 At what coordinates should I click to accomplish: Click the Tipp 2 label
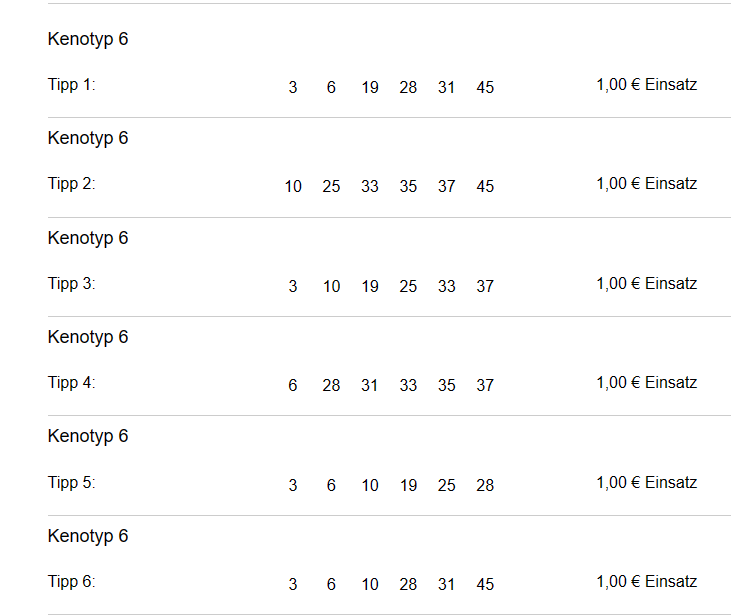pos(71,184)
